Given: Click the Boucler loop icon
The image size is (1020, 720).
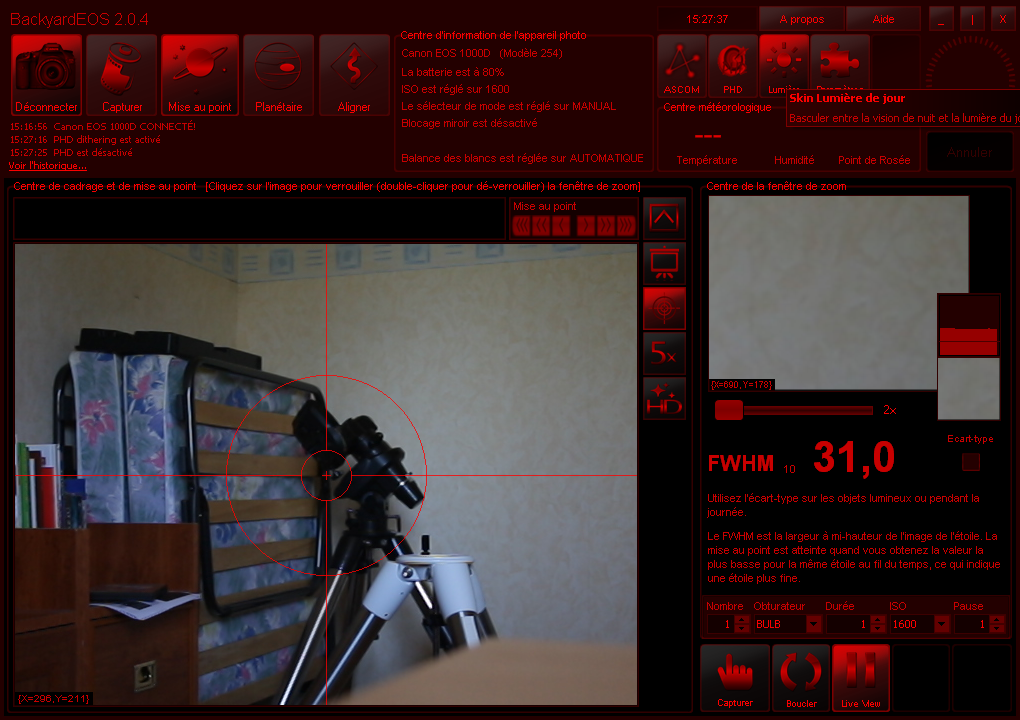Looking at the screenshot, I should 801,678.
